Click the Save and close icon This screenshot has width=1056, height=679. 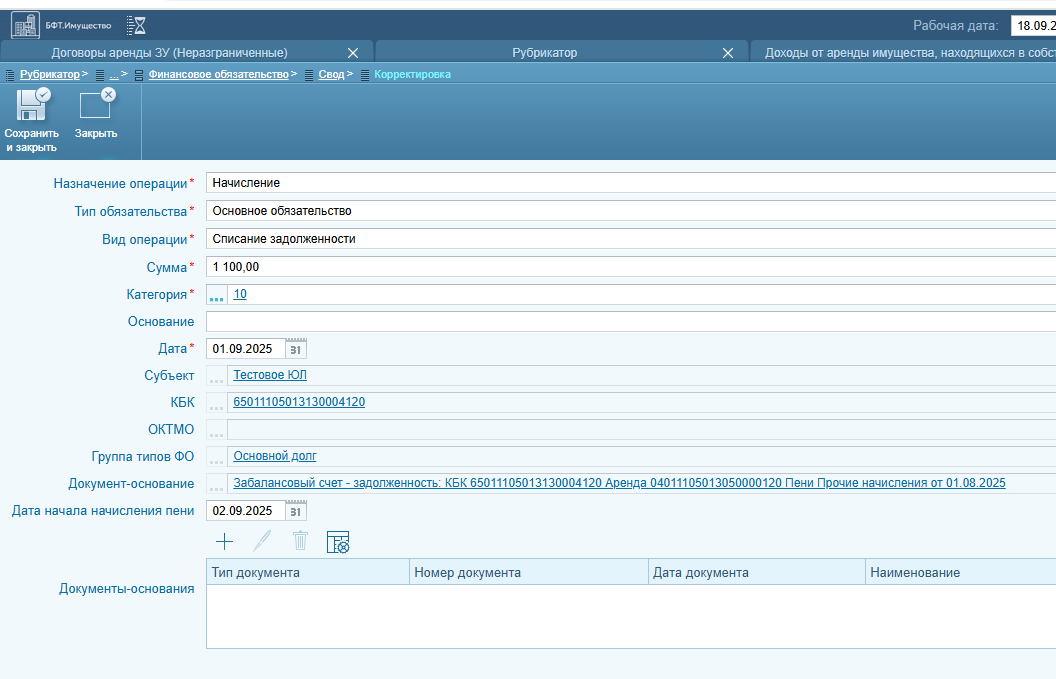32,106
